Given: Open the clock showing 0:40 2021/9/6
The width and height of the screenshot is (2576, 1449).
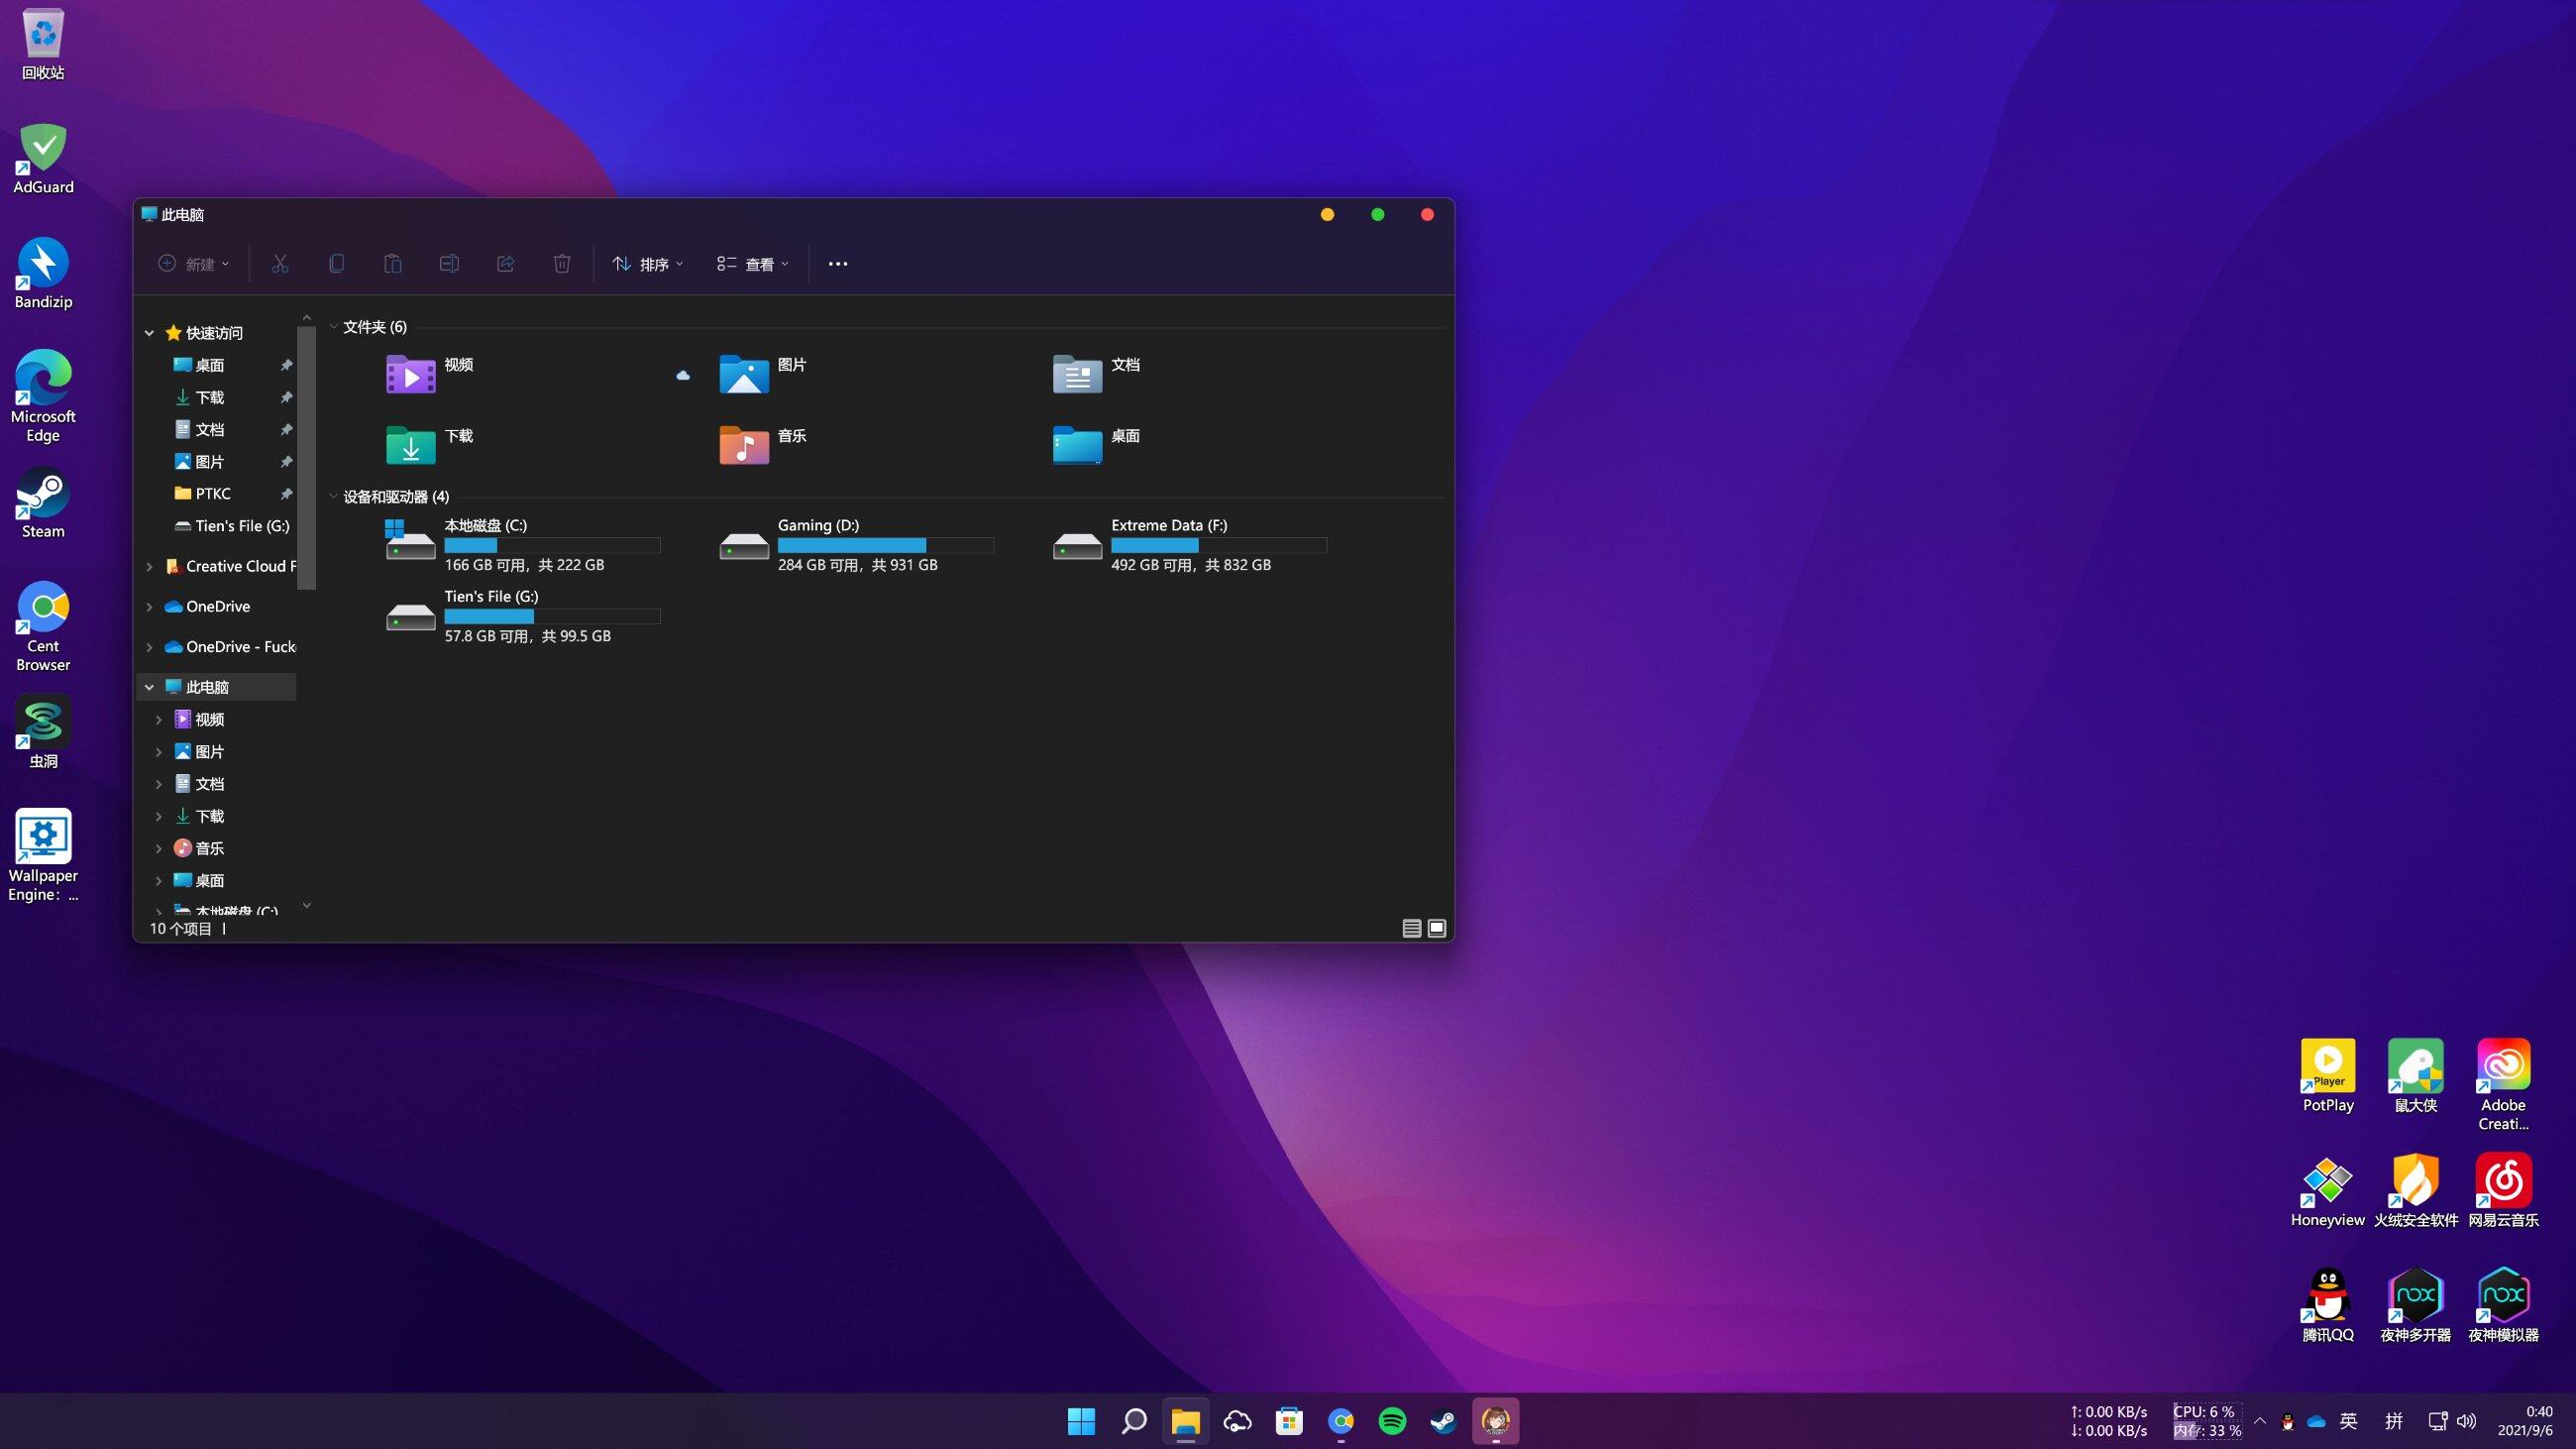Looking at the screenshot, I should click(x=2524, y=1421).
